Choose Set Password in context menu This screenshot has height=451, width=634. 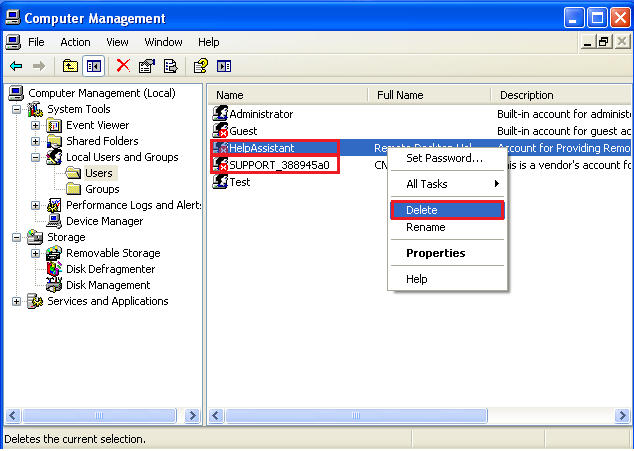(x=444, y=158)
